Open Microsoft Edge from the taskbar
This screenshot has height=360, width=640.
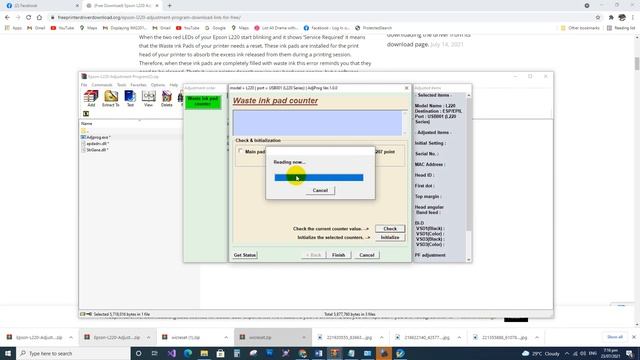188,353
